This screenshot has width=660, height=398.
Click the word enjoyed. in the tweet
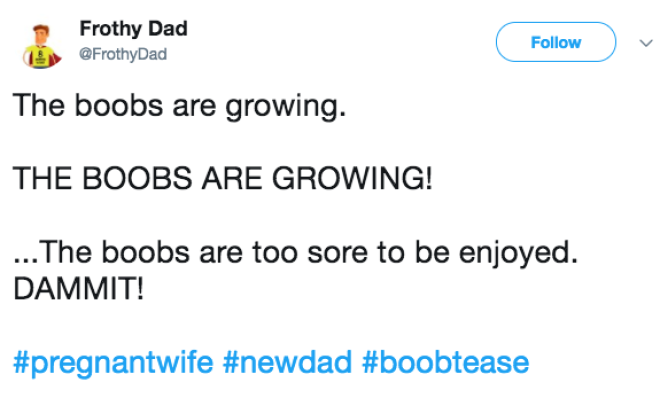tap(518, 254)
